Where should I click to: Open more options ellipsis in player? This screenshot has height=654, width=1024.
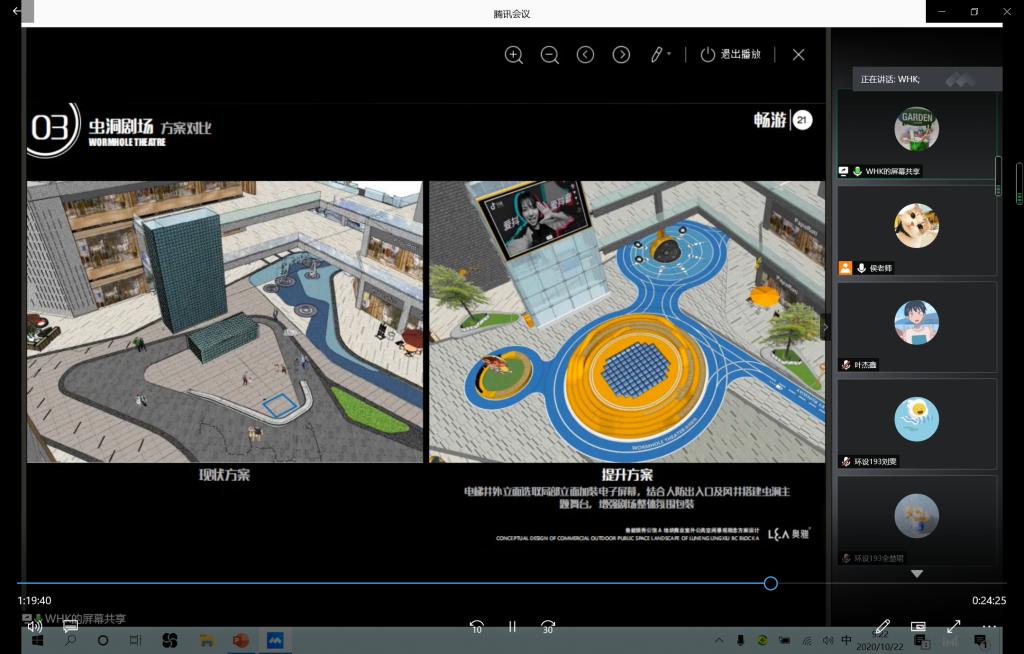click(x=989, y=627)
